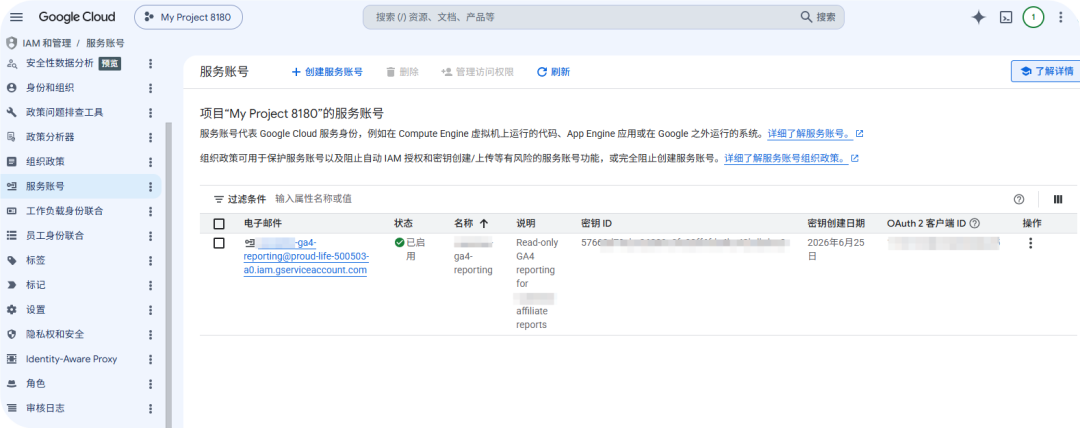The image size is (1080, 428).
Task: Open the column display options icon
Action: pos(1058,199)
